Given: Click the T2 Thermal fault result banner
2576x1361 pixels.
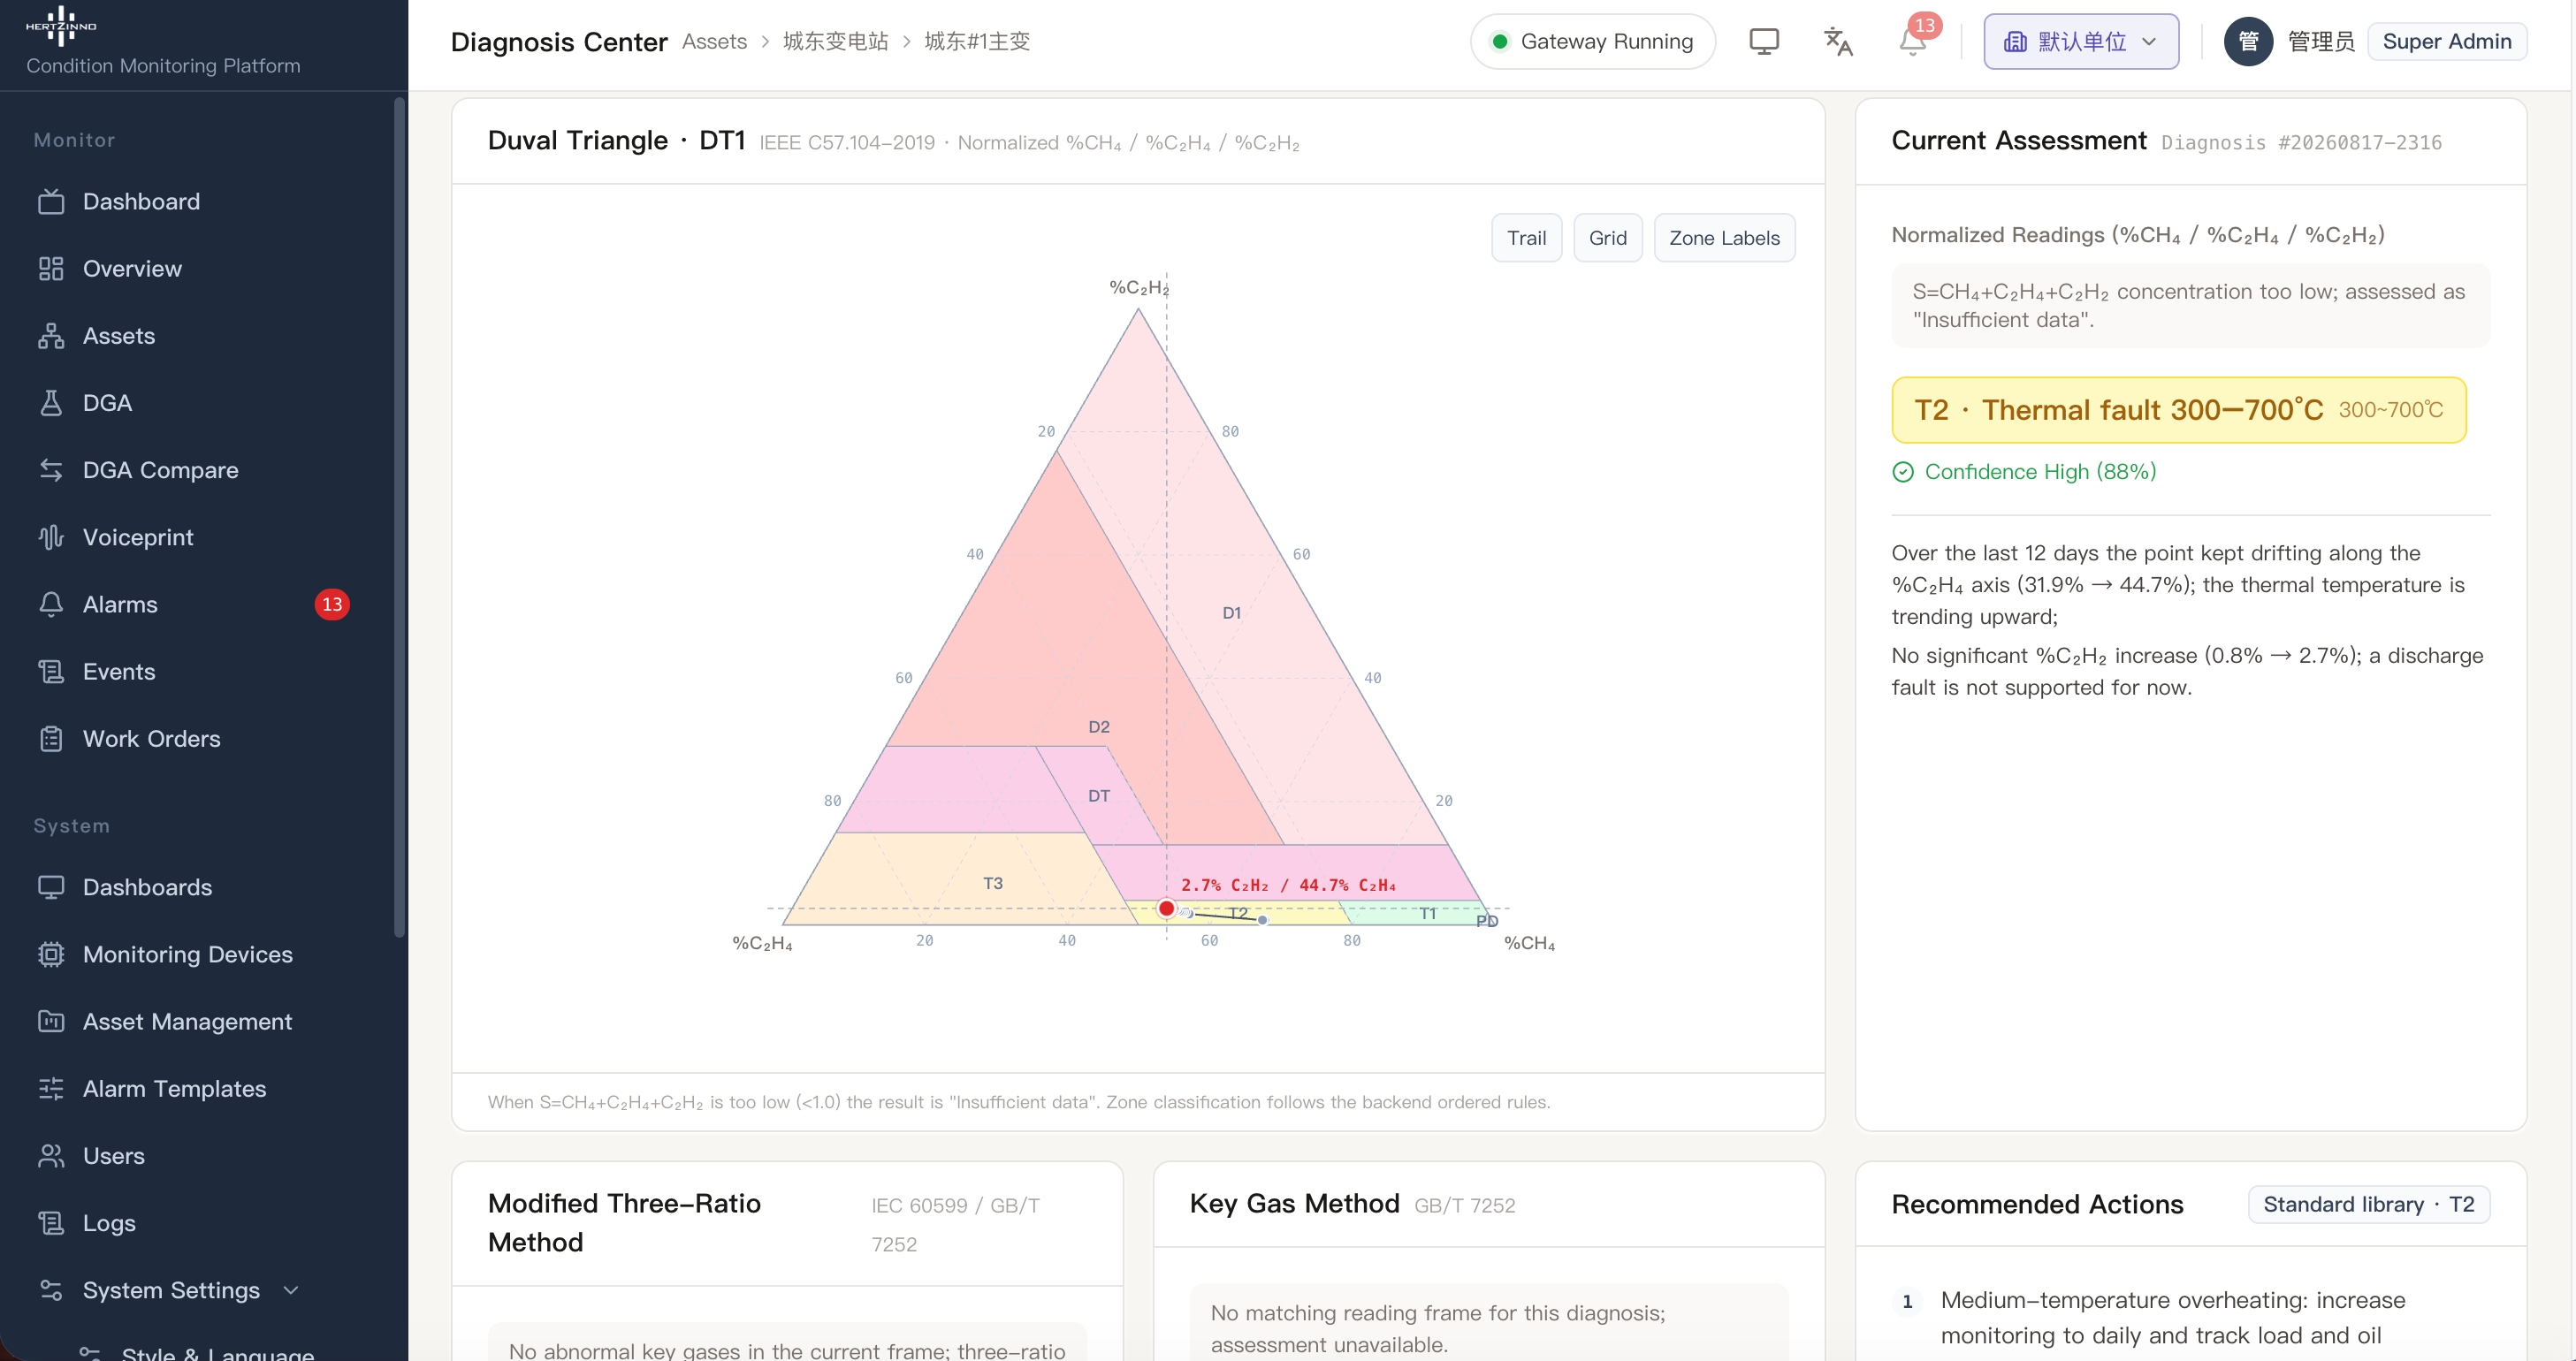Looking at the screenshot, I should pos(2178,410).
